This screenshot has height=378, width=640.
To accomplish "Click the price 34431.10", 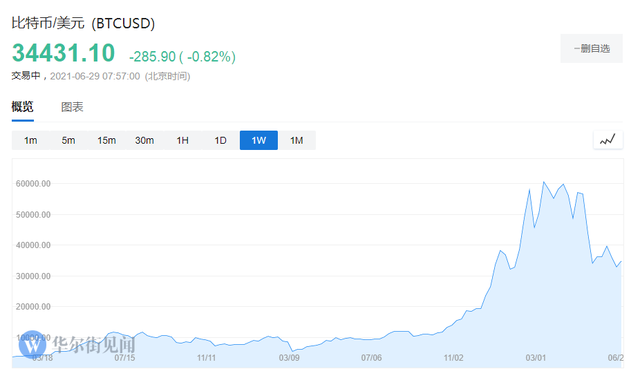I will click(x=64, y=53).
